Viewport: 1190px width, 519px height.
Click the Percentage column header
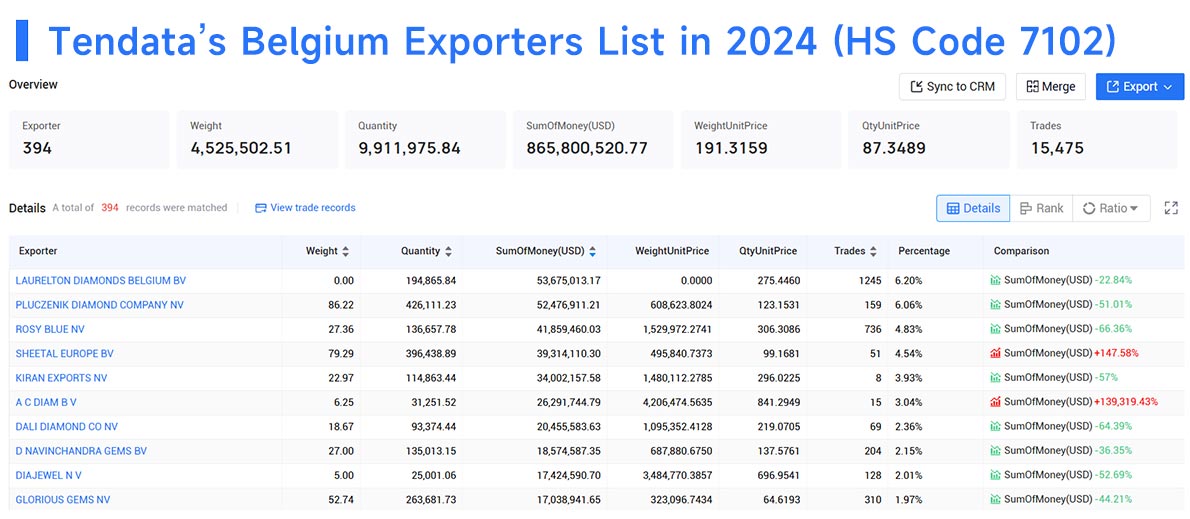(x=924, y=251)
